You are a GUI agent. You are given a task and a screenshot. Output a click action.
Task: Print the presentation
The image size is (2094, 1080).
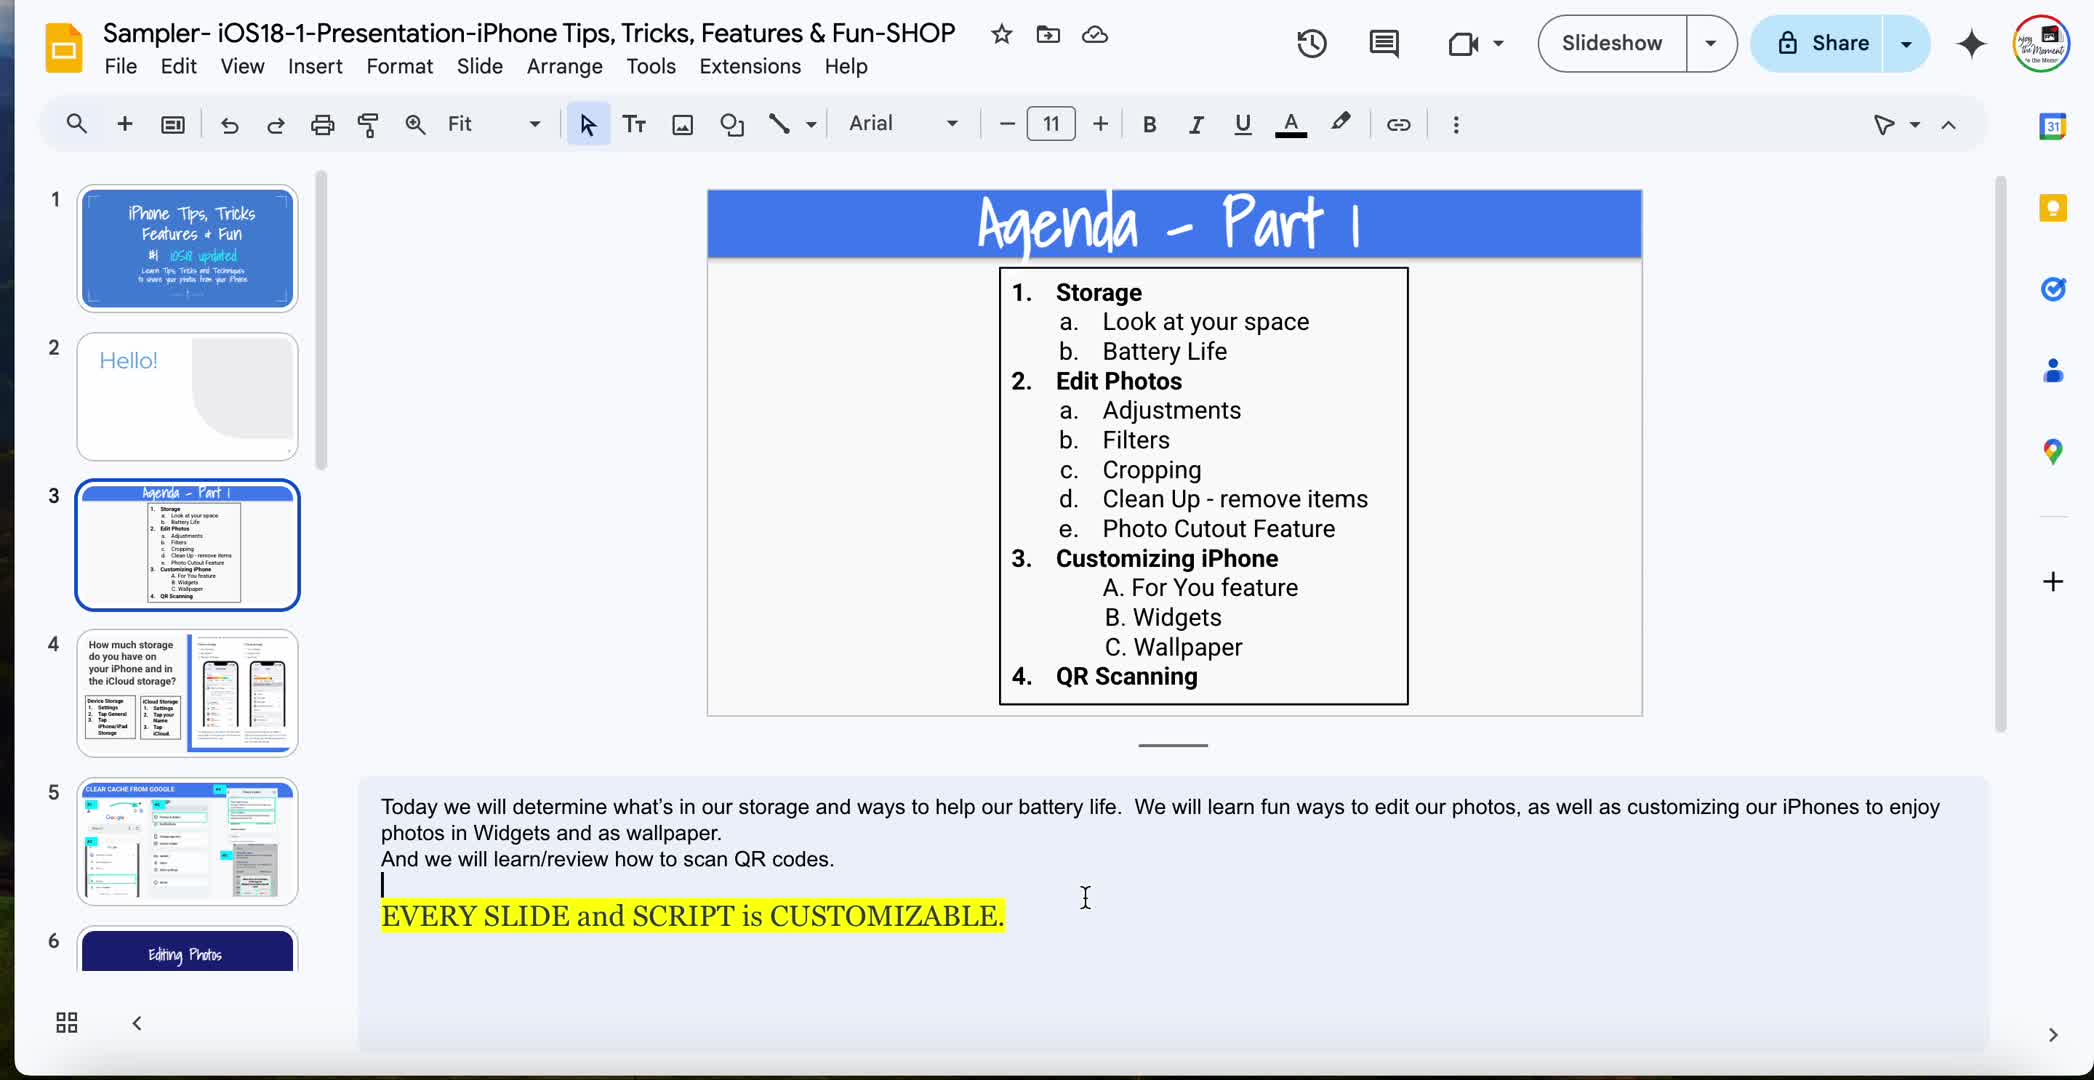click(x=322, y=124)
